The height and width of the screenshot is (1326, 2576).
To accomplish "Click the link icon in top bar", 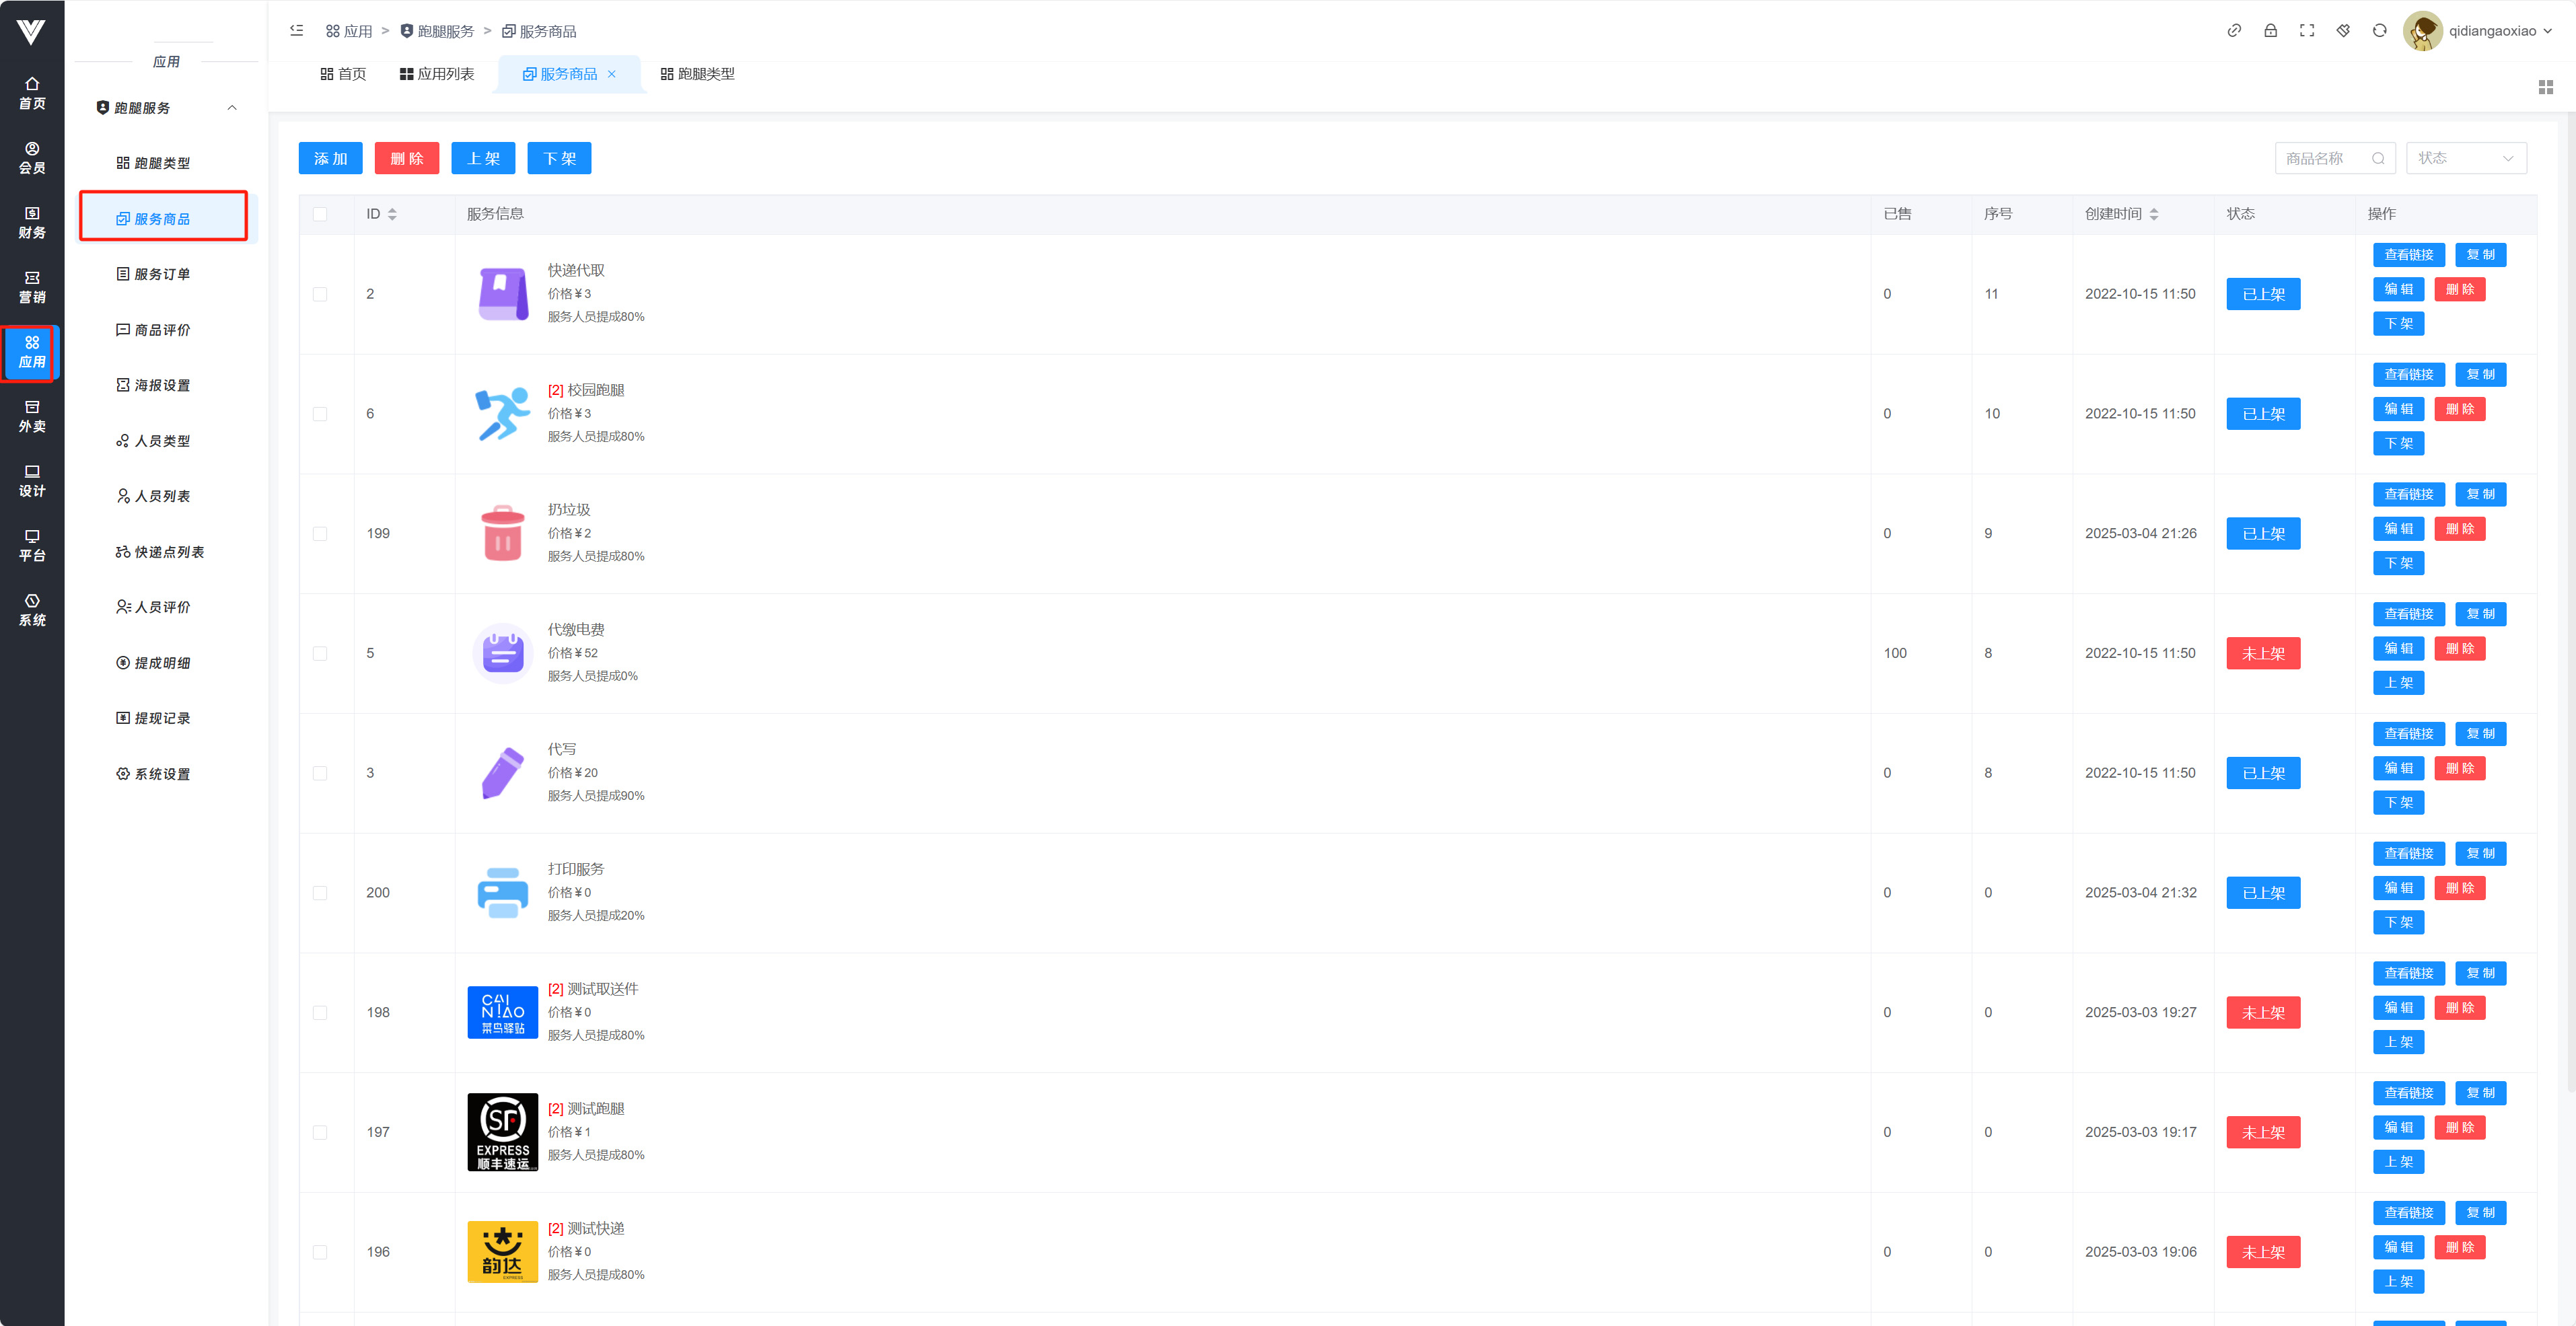I will (2234, 31).
